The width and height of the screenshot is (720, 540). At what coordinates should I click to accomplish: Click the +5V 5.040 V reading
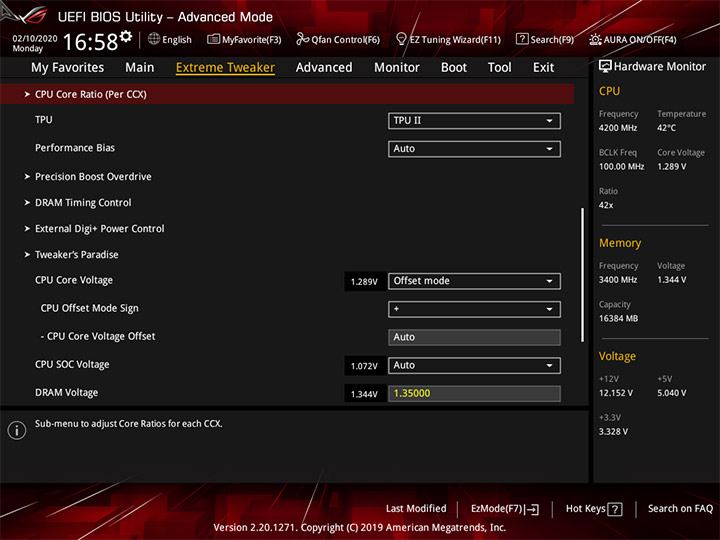tap(671, 393)
